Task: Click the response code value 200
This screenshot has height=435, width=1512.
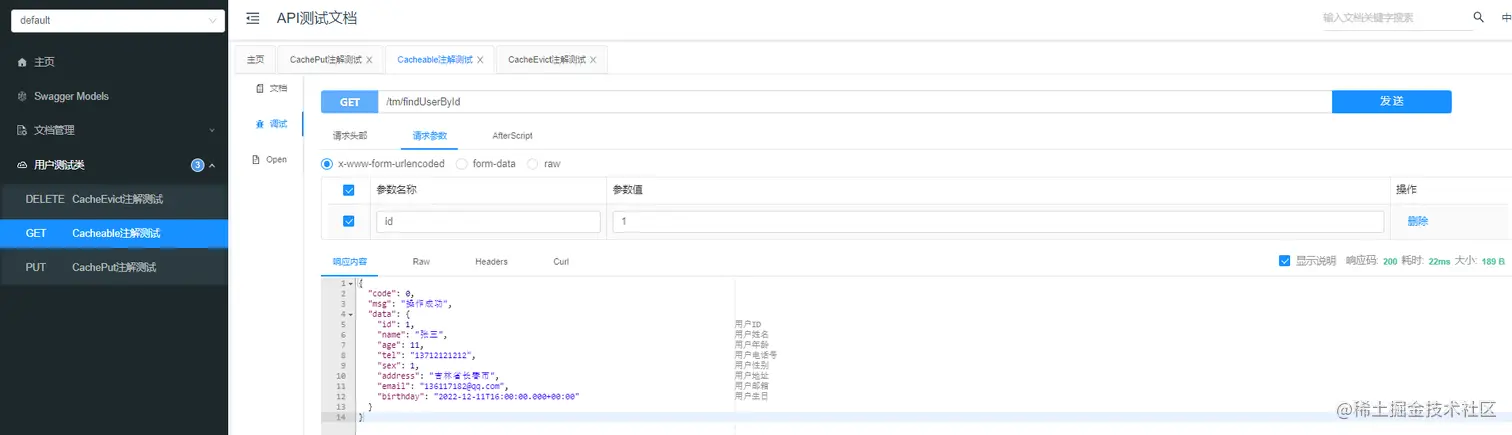Action: point(1389,261)
